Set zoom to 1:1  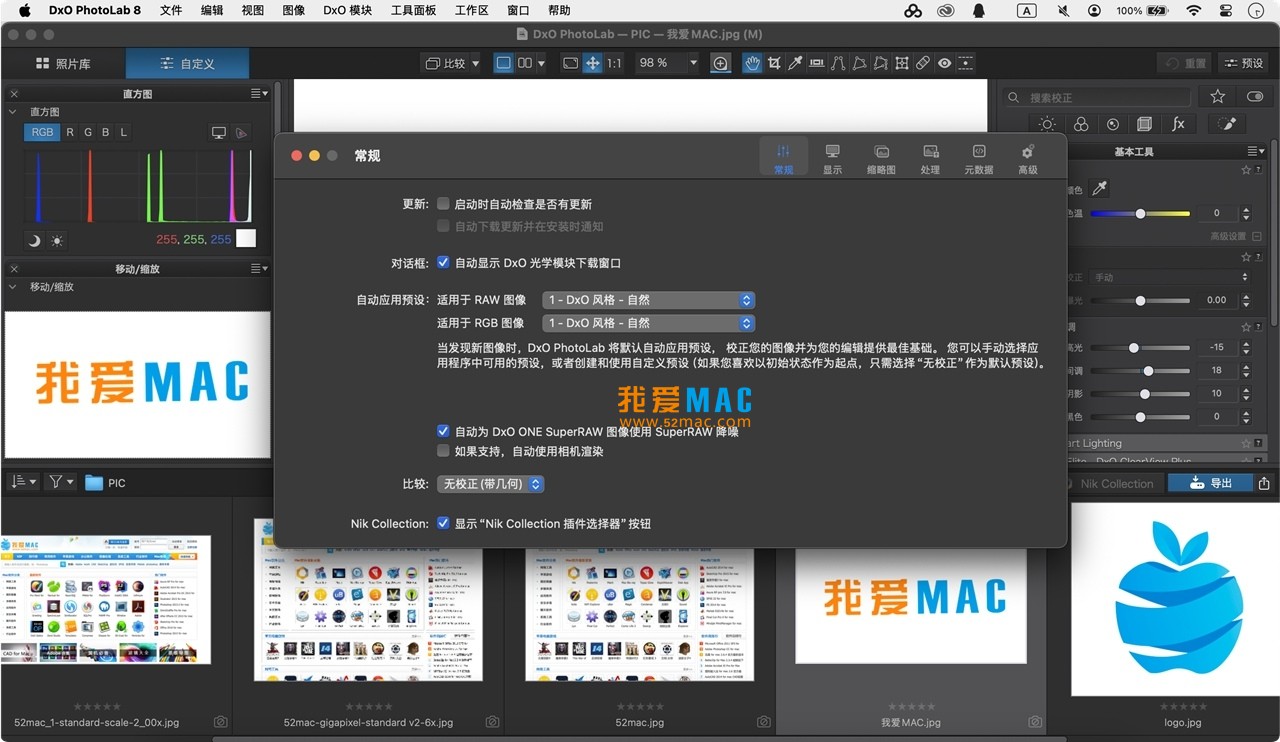coord(614,63)
